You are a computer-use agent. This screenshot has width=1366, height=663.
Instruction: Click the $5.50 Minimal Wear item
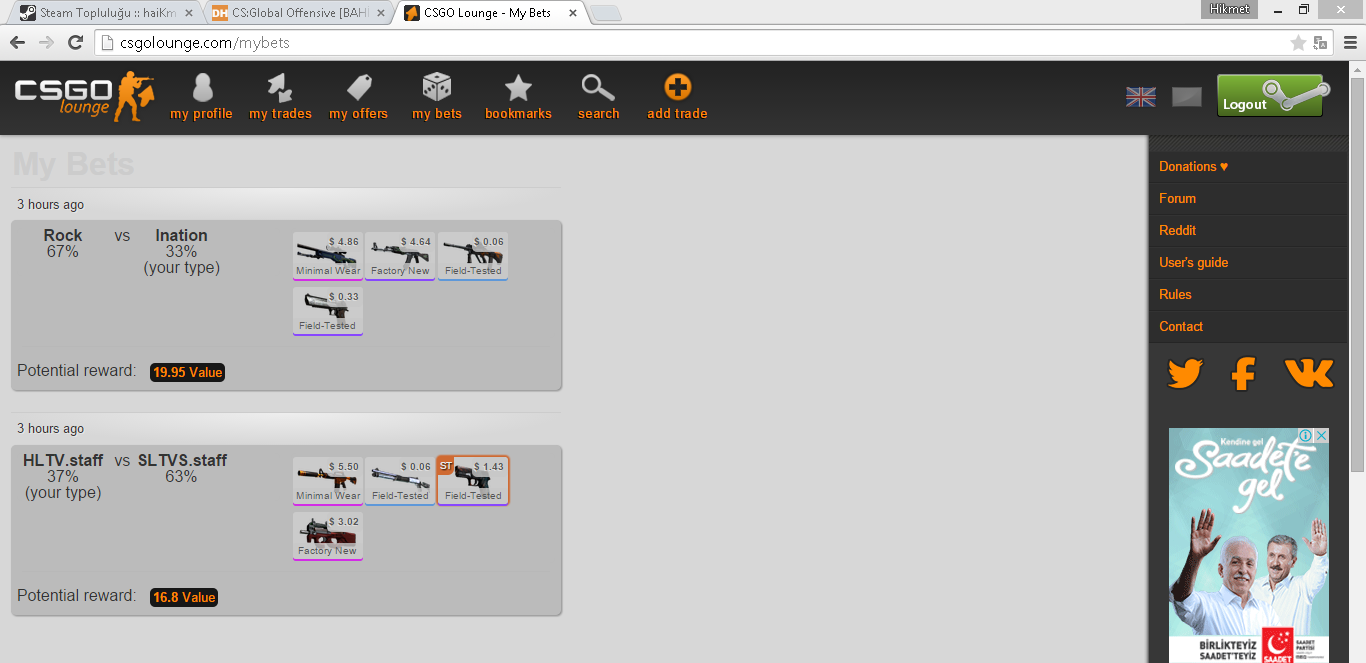pyautogui.click(x=328, y=481)
